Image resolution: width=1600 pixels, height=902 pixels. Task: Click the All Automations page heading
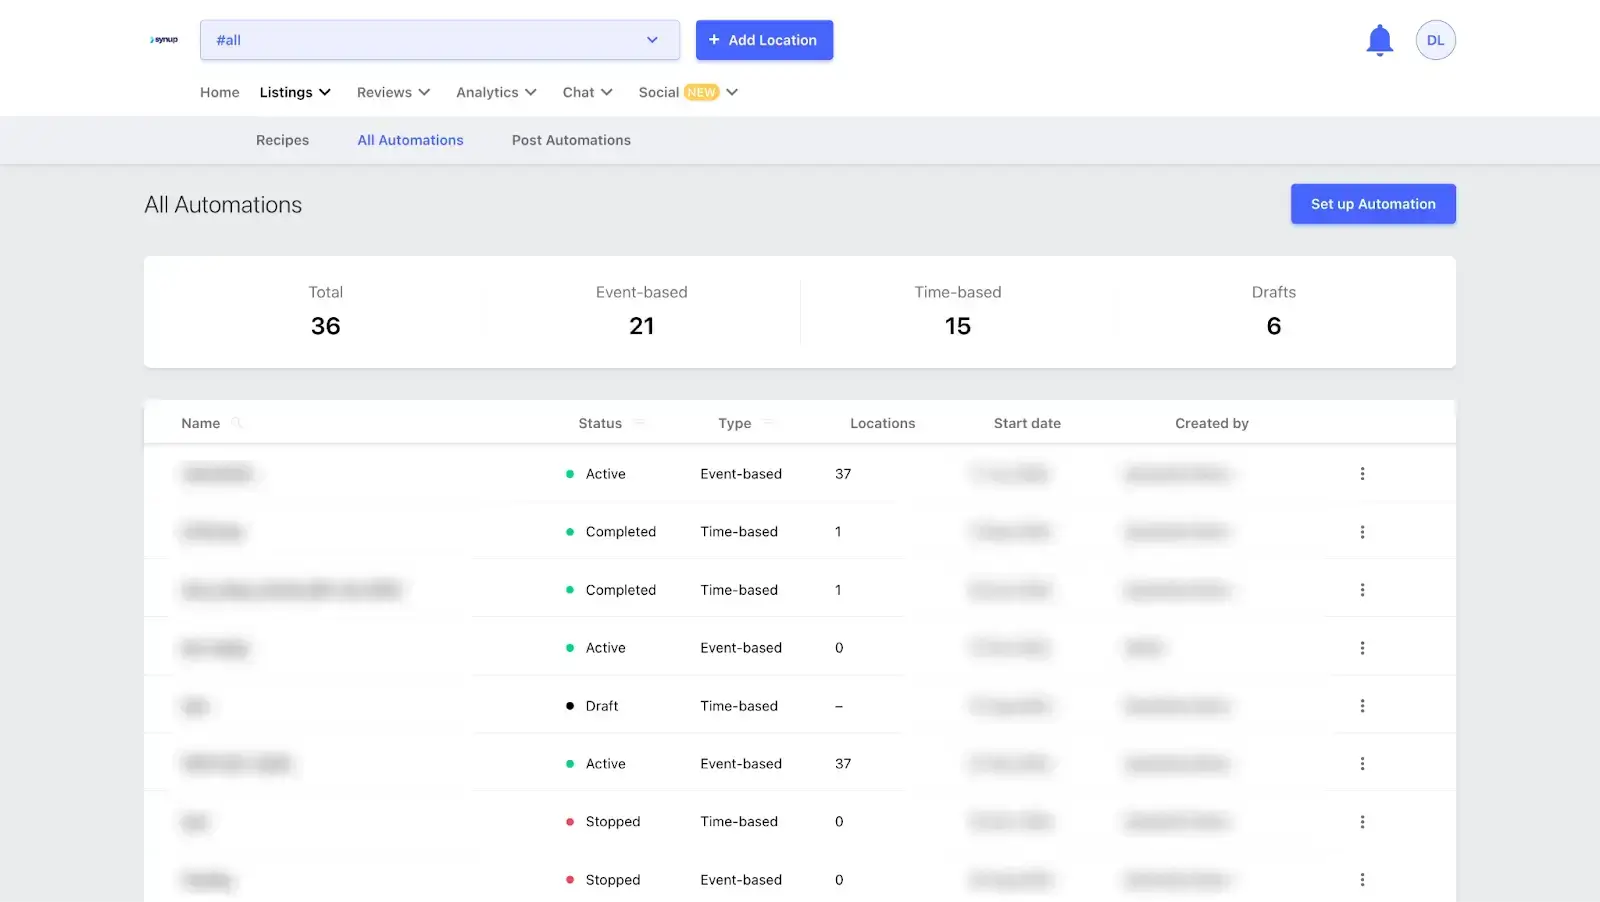click(223, 205)
